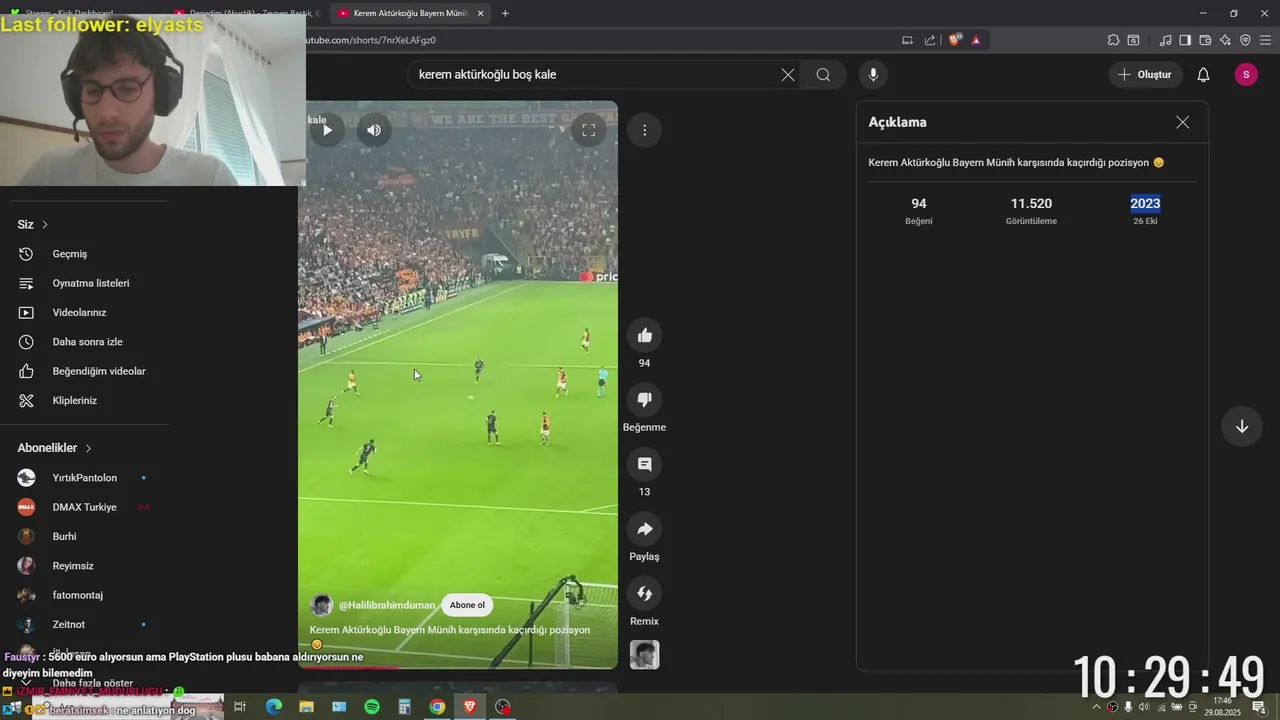The image size is (1280, 720).
Task: Open Windows Task View button
Action: click(x=240, y=707)
